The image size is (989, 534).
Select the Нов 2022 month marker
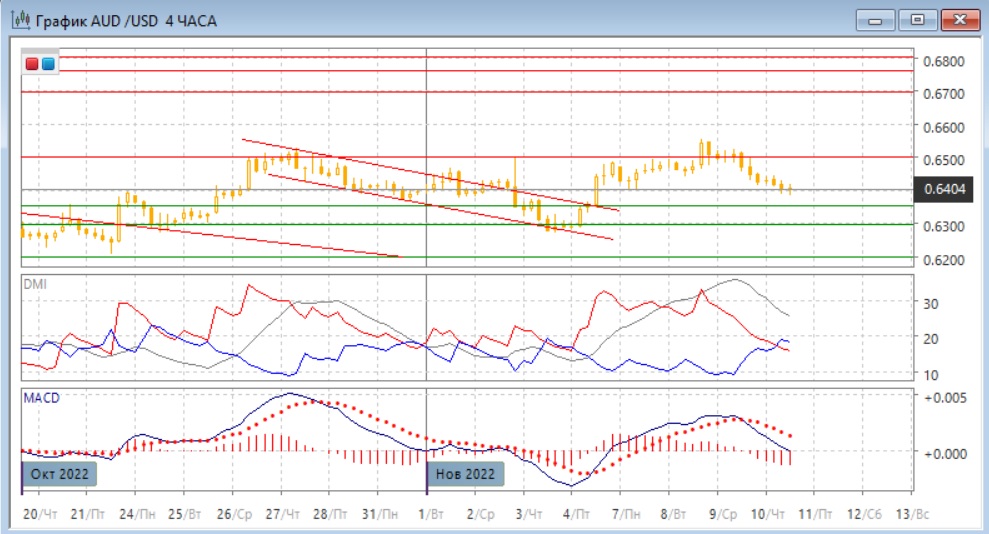466,473
